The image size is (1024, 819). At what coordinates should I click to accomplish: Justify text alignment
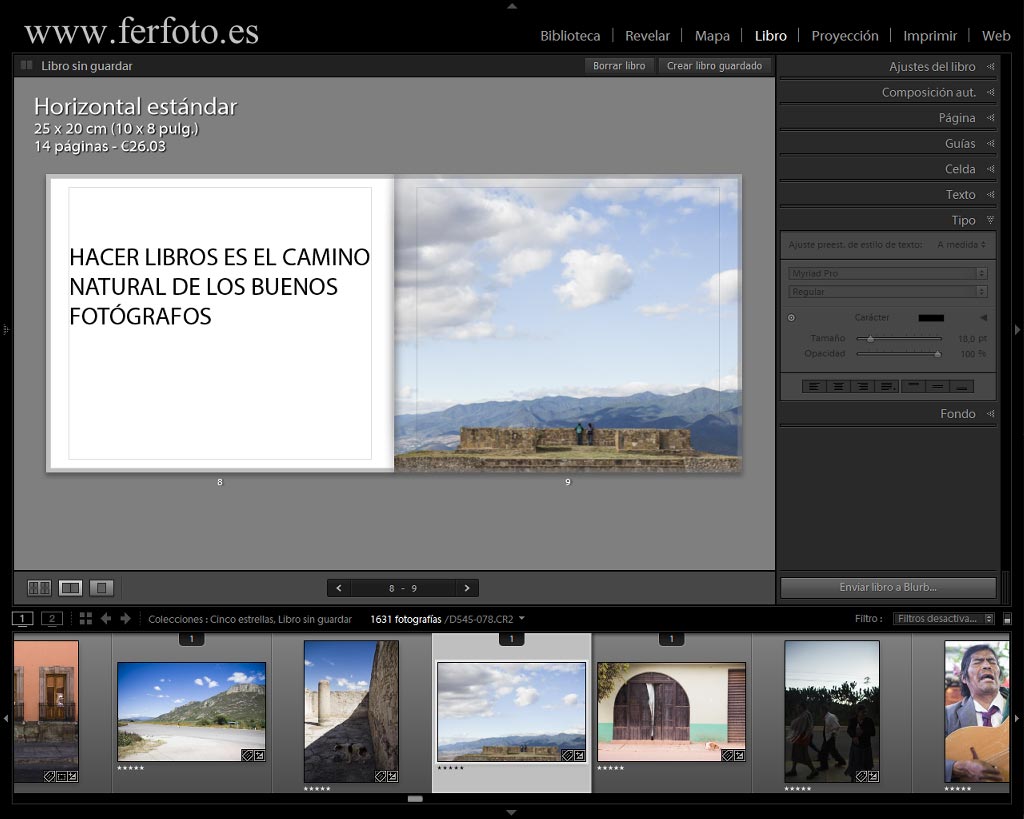[x=887, y=387]
